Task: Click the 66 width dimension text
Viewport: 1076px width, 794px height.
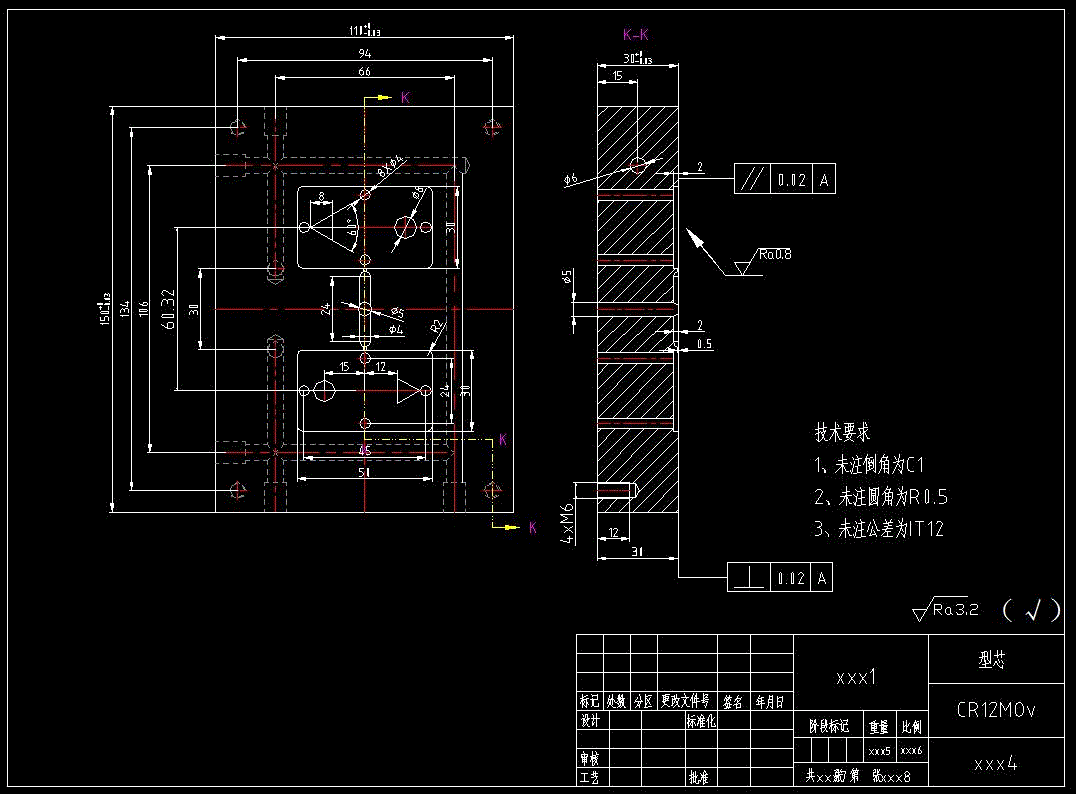Action: [x=364, y=71]
